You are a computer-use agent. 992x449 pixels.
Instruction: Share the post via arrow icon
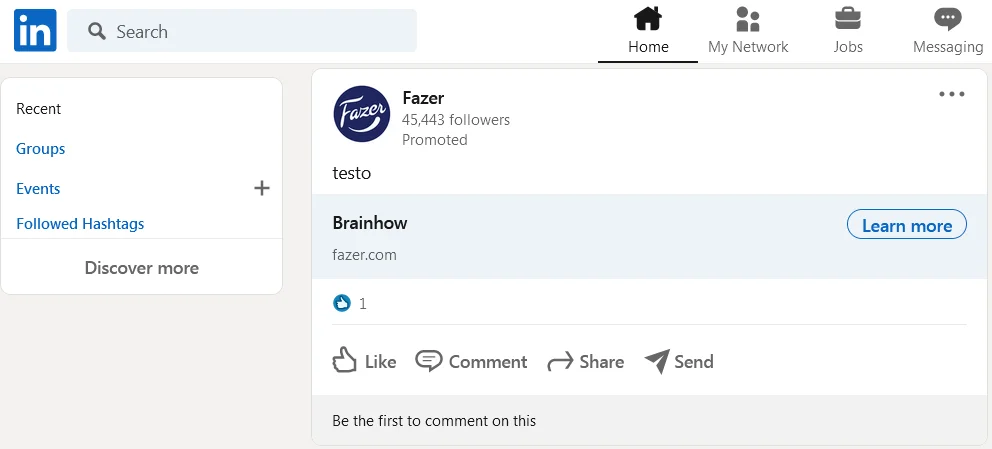coord(560,362)
